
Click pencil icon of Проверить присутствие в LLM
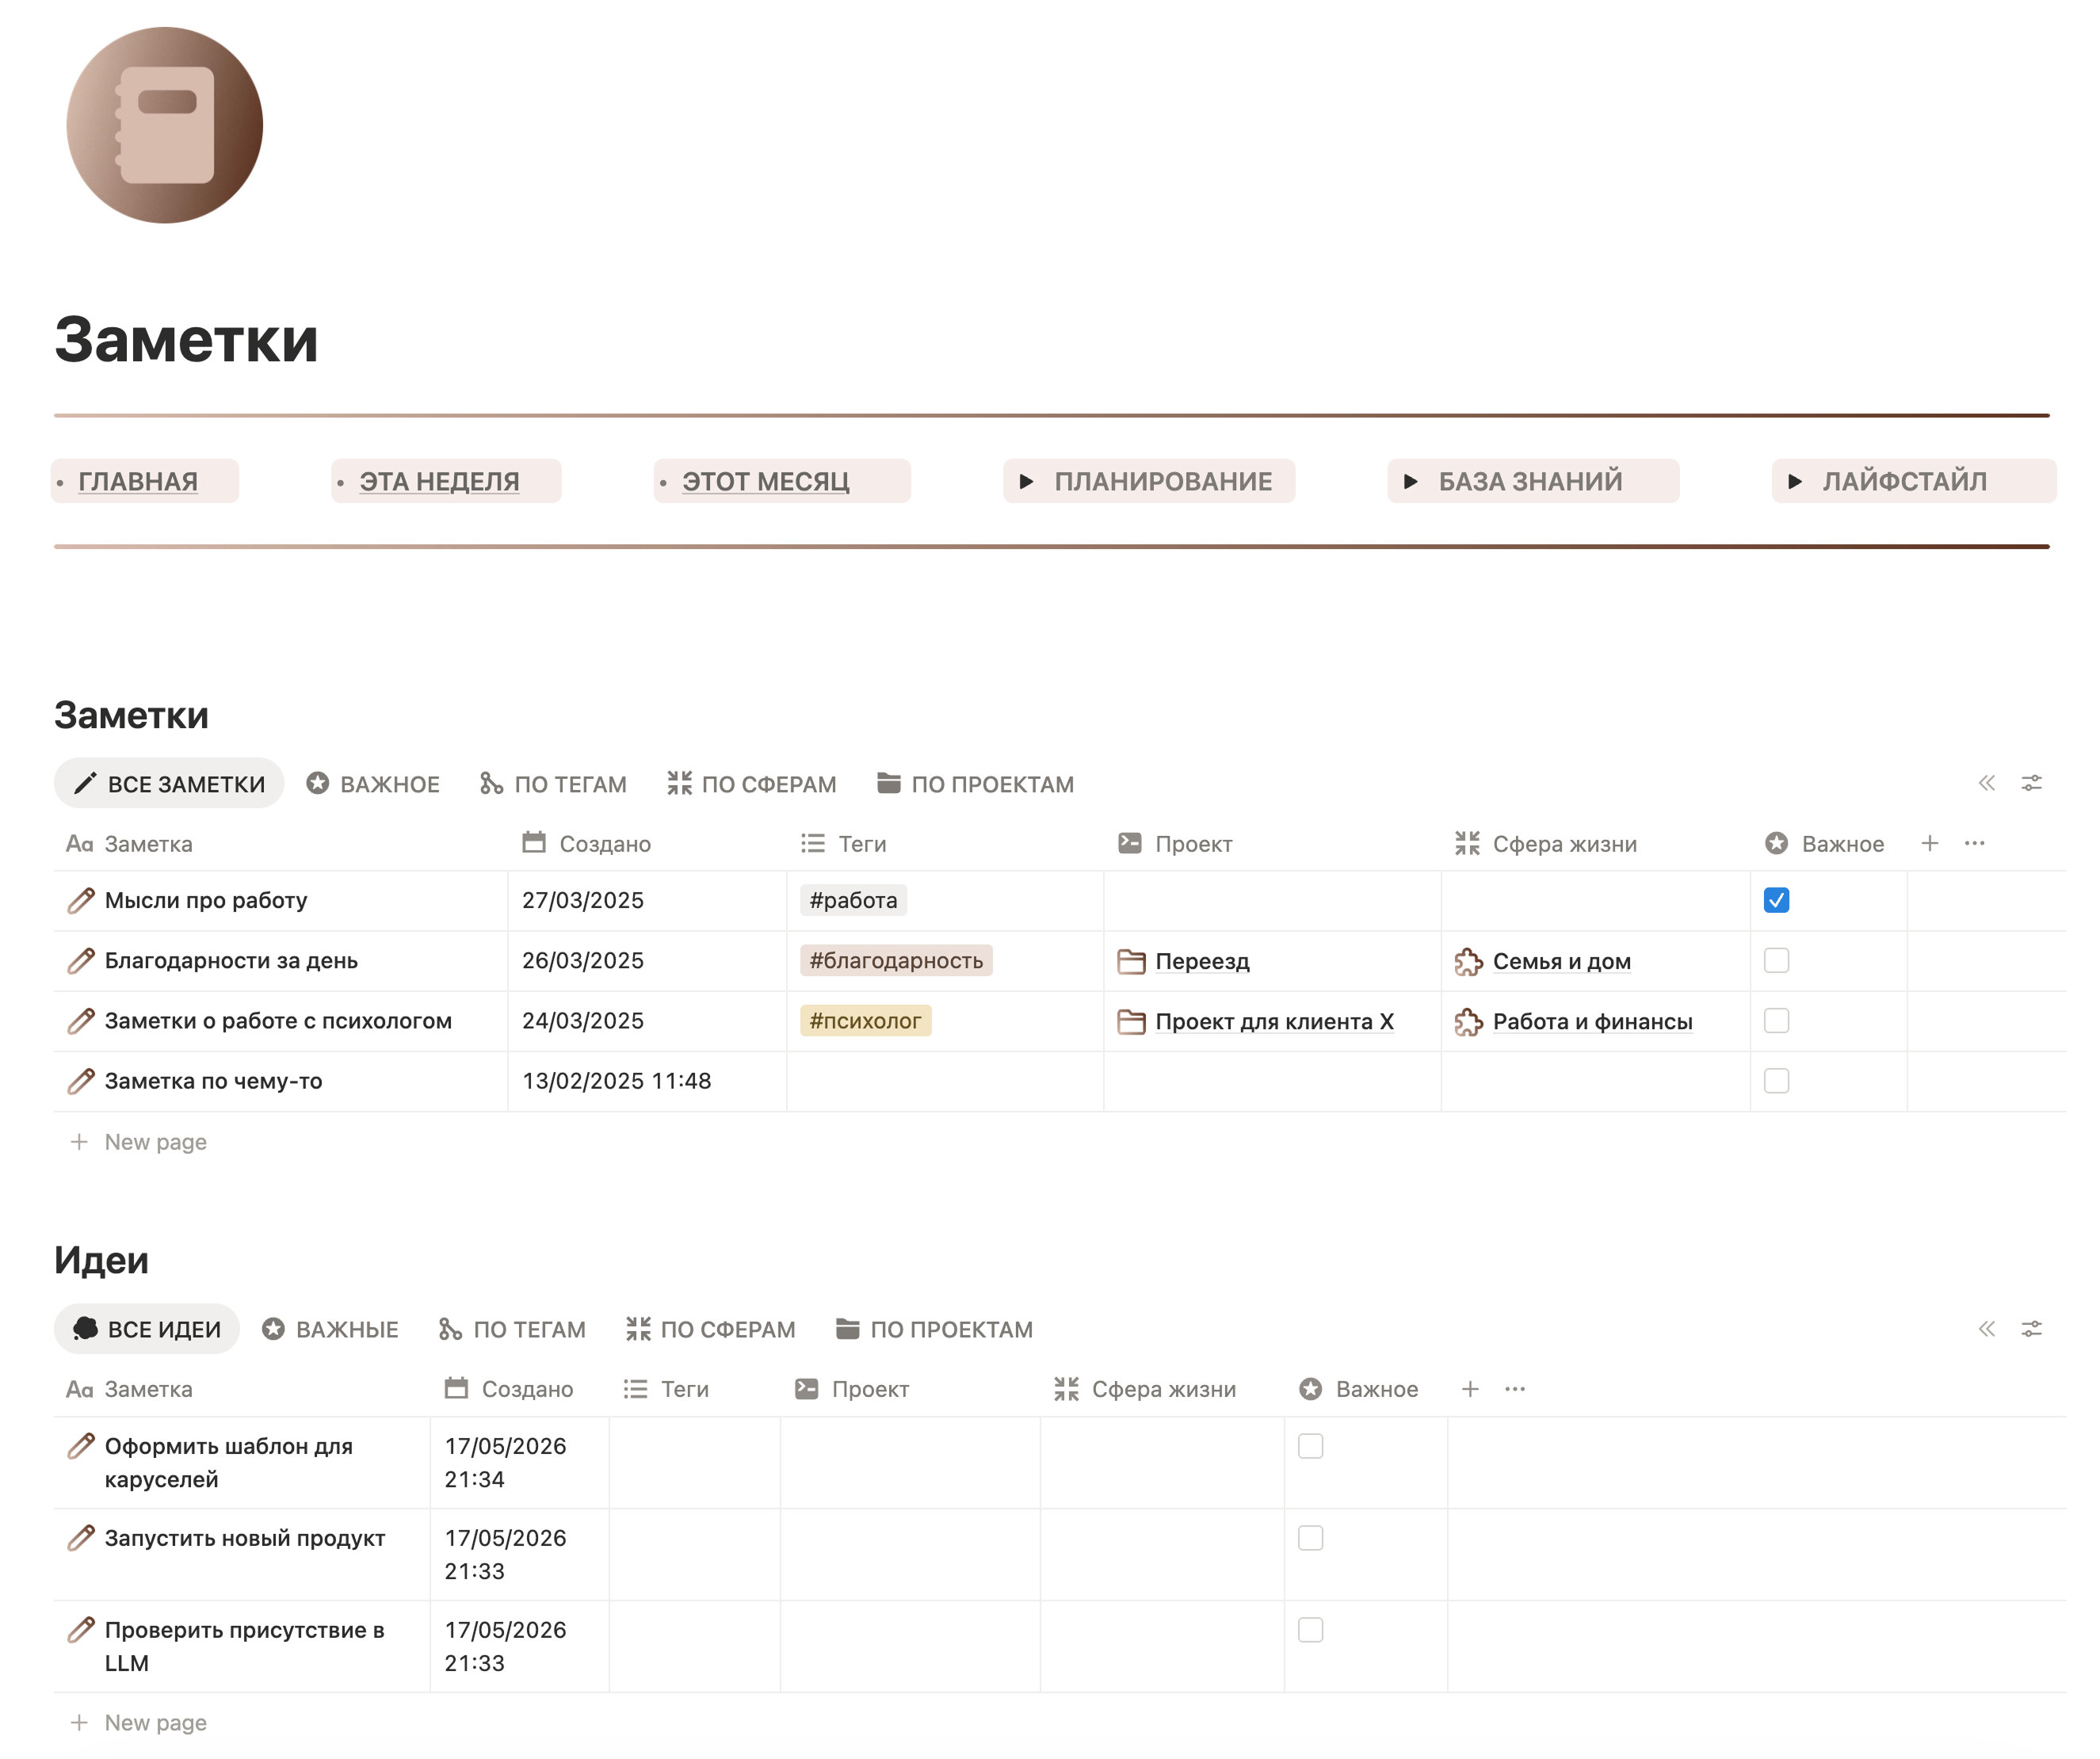(81, 1630)
